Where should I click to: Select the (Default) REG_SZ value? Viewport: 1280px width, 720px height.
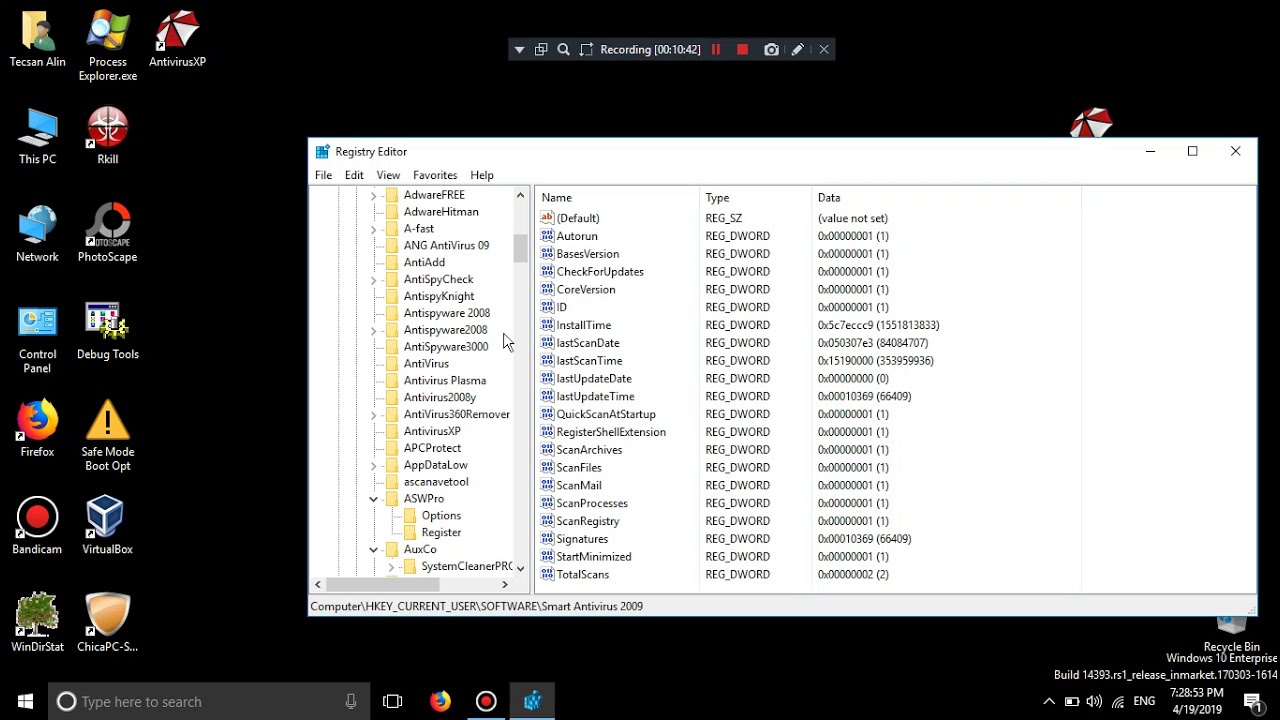tap(578, 218)
